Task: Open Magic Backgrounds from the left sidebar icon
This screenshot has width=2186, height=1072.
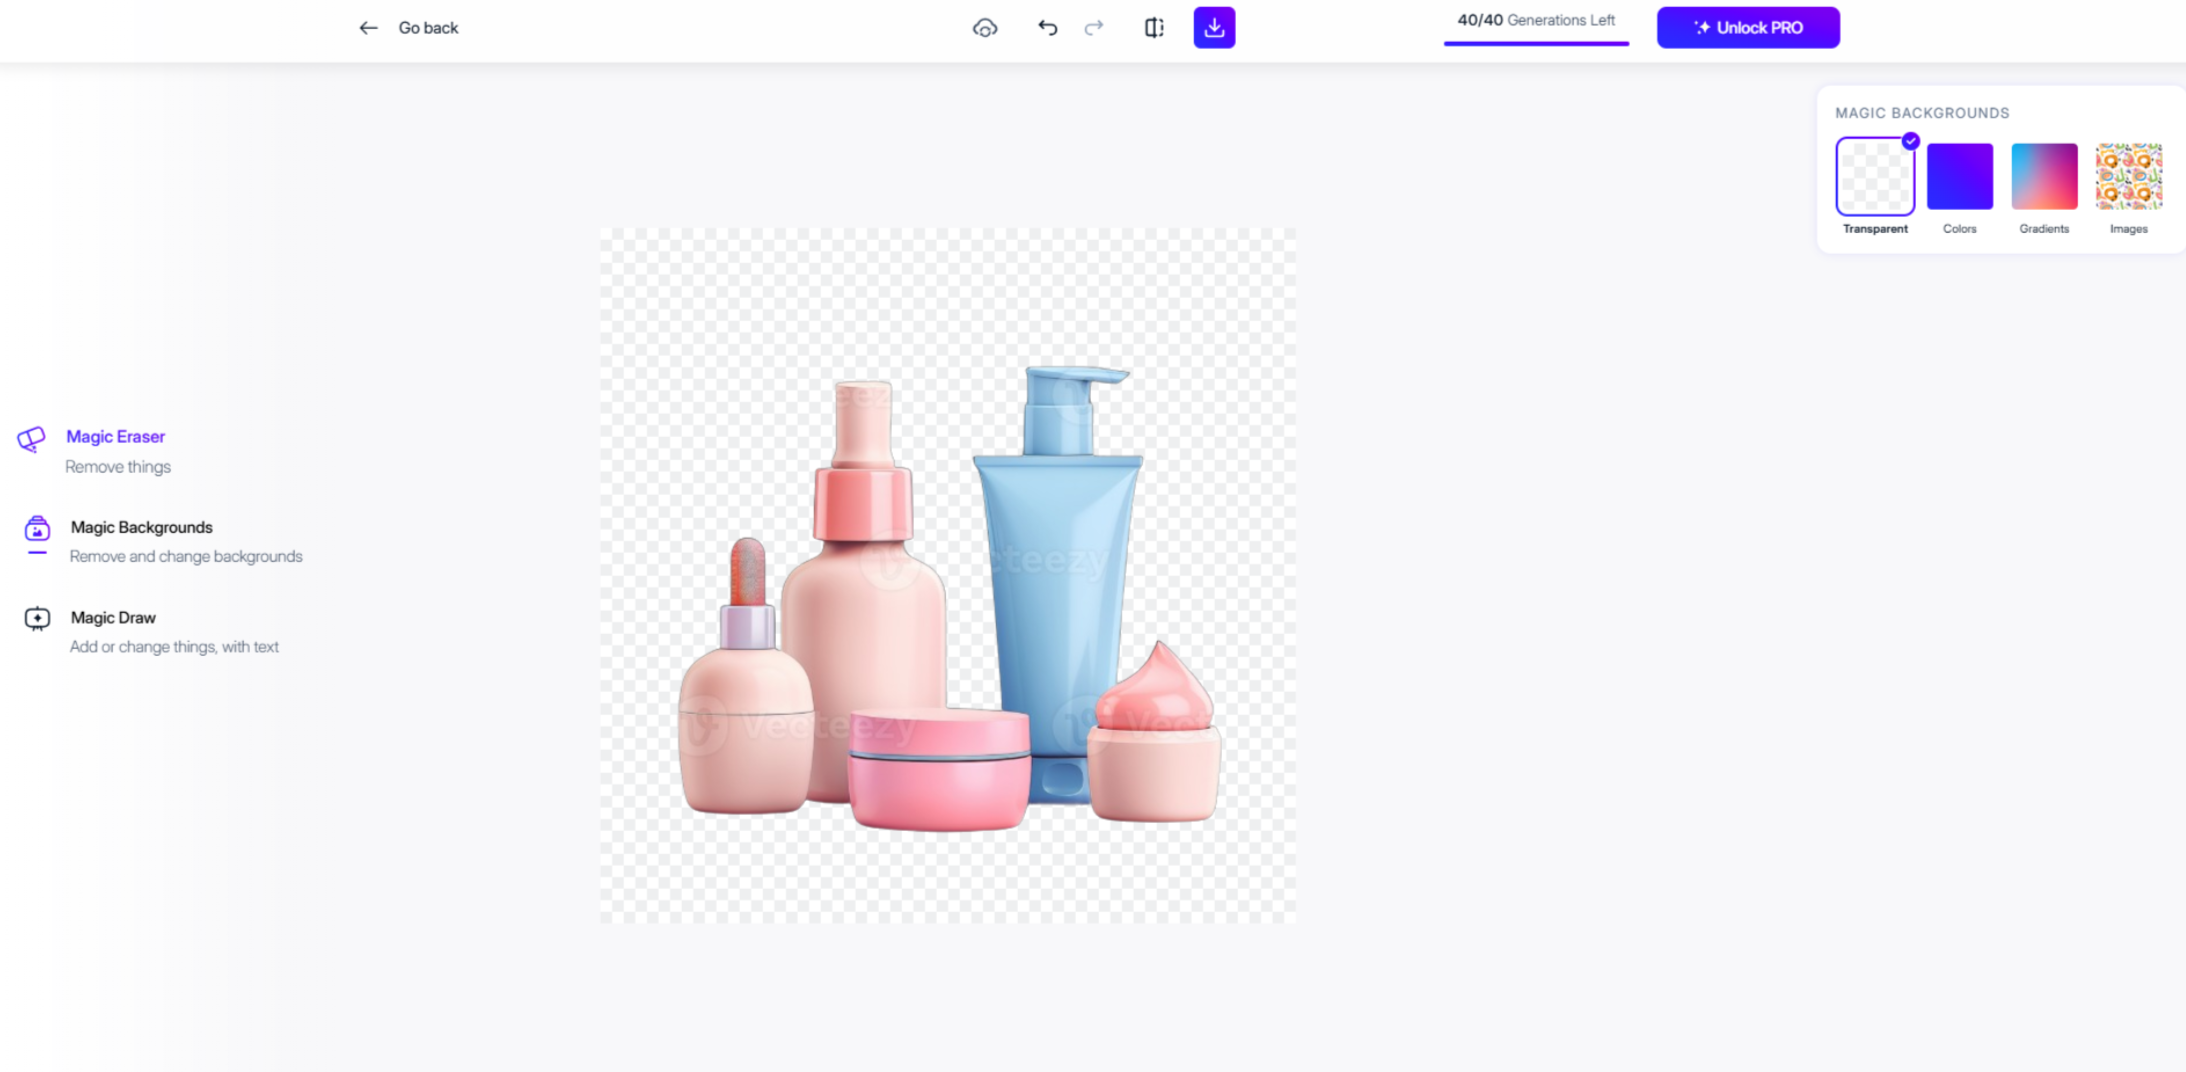Action: (x=36, y=528)
